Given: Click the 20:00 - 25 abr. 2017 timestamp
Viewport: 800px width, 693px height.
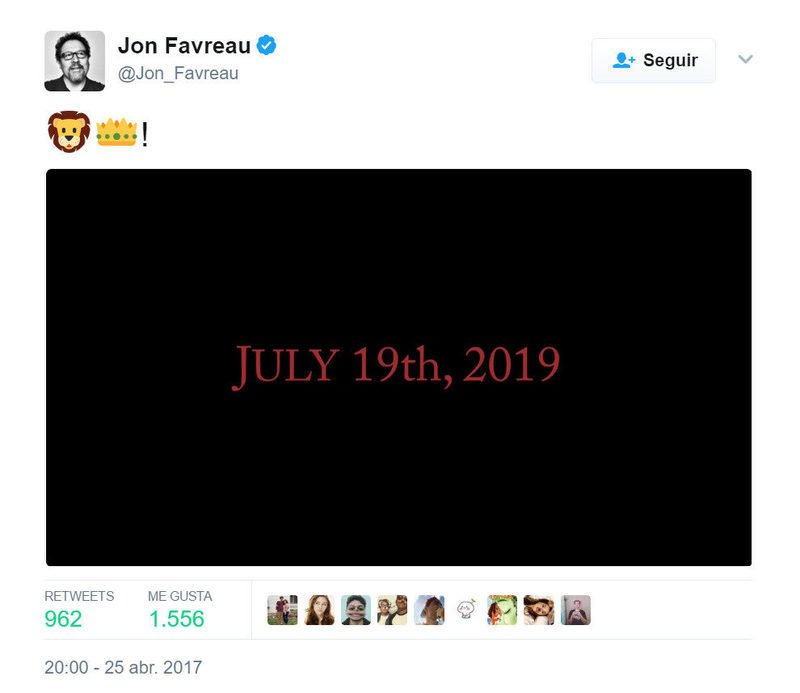Looking at the screenshot, I should click(x=123, y=667).
